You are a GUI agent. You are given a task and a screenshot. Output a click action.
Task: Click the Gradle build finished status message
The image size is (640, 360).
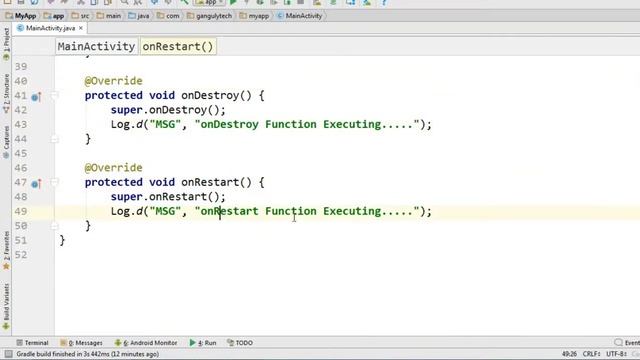(x=87, y=354)
